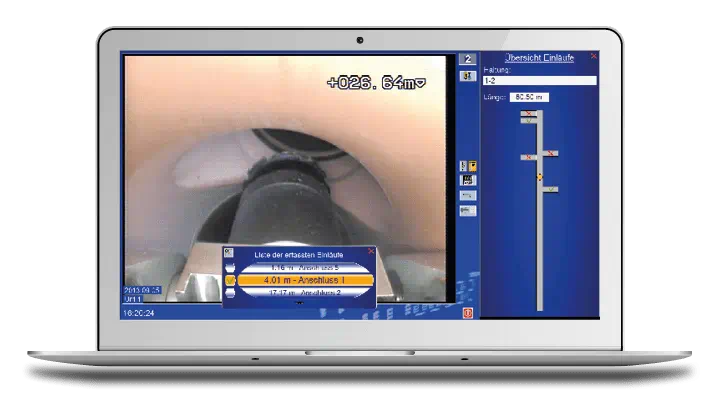
Task: Click the Haltung input field showing 1-2
Action: click(x=540, y=81)
